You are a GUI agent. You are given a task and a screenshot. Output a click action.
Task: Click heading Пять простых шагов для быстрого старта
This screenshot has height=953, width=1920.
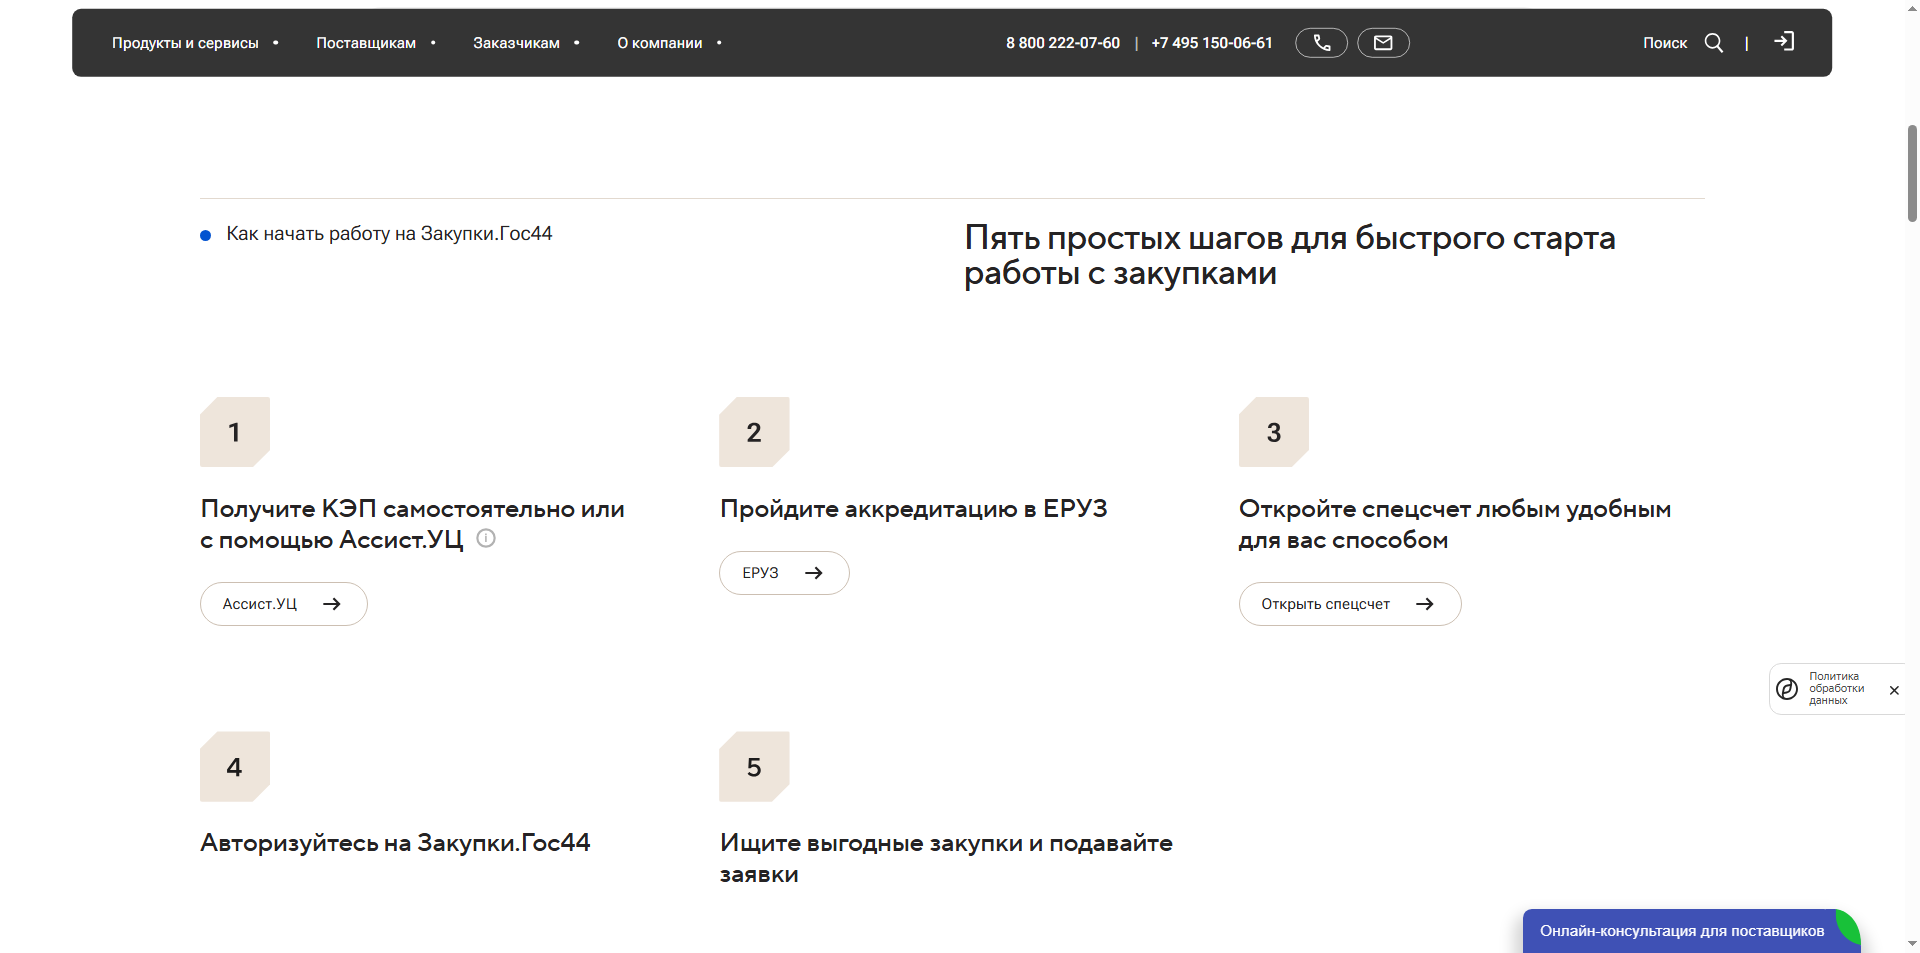pyautogui.click(x=1290, y=255)
